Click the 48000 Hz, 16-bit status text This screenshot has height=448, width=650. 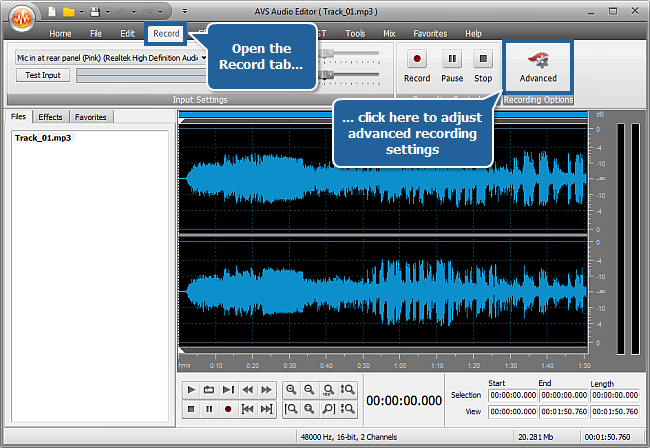[x=349, y=437]
